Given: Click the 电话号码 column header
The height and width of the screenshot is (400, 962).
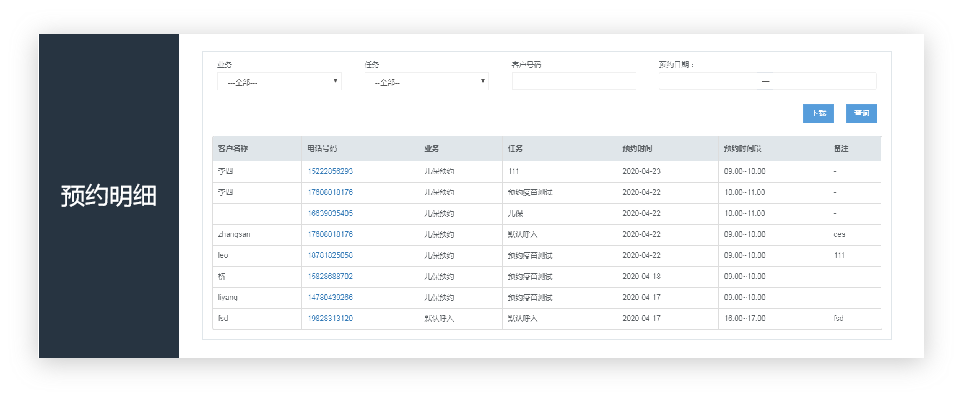Looking at the screenshot, I should pos(329,149).
